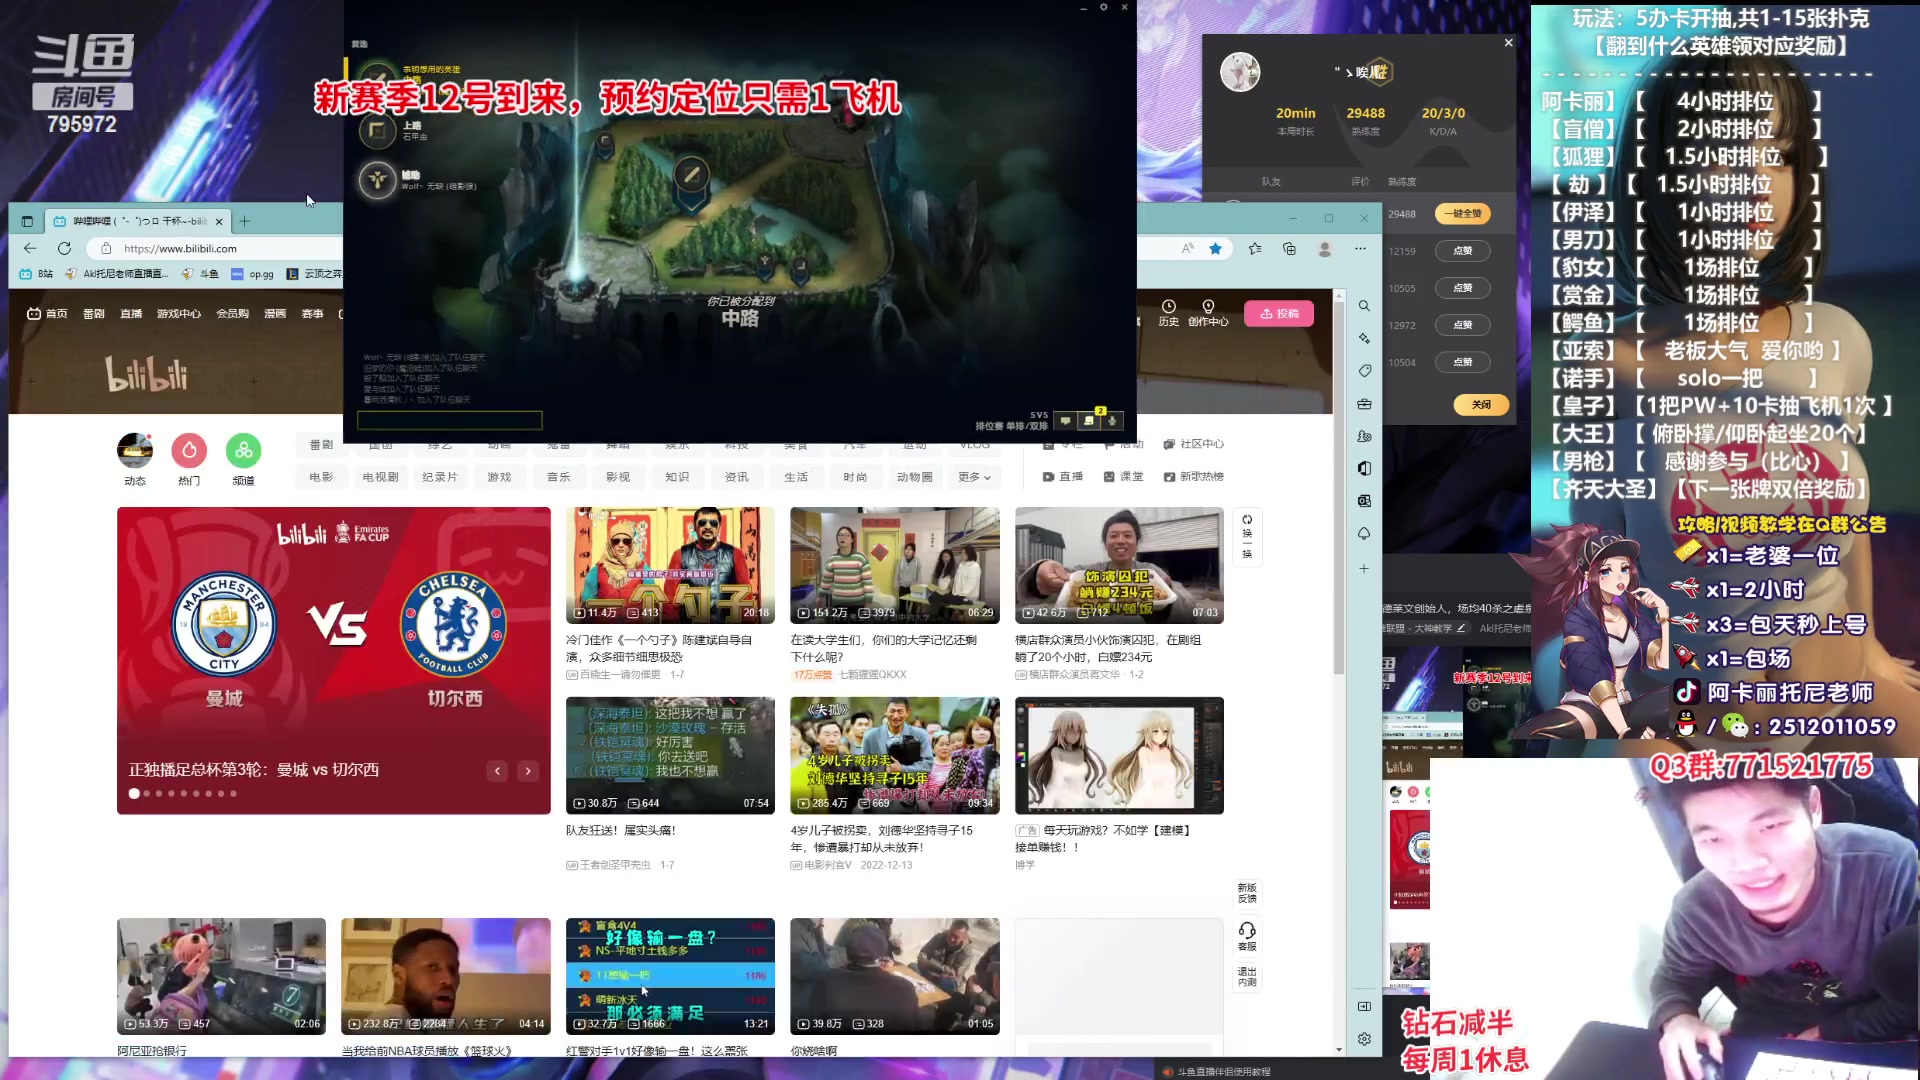
Task: Select the 音乐 category tab
Action: click(x=558, y=477)
